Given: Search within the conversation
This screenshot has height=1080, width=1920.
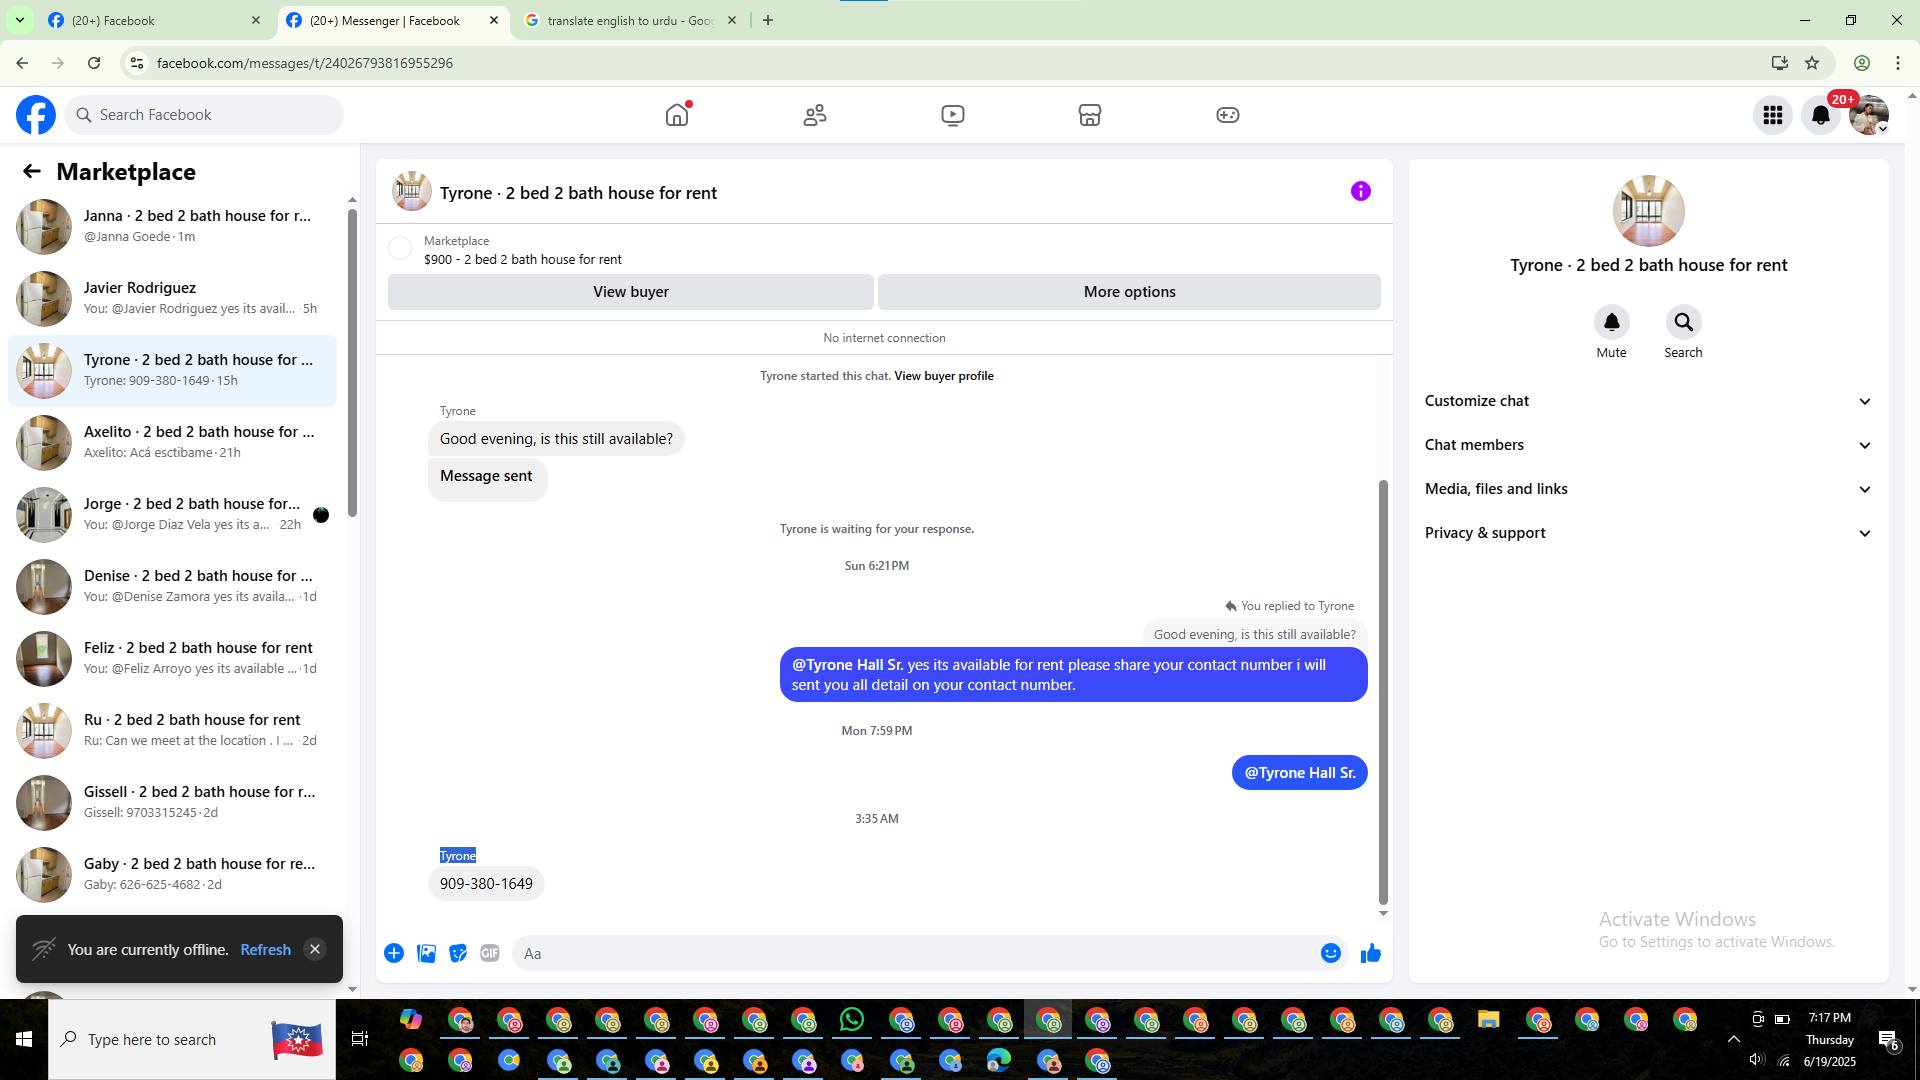Looking at the screenshot, I should 1684,322.
